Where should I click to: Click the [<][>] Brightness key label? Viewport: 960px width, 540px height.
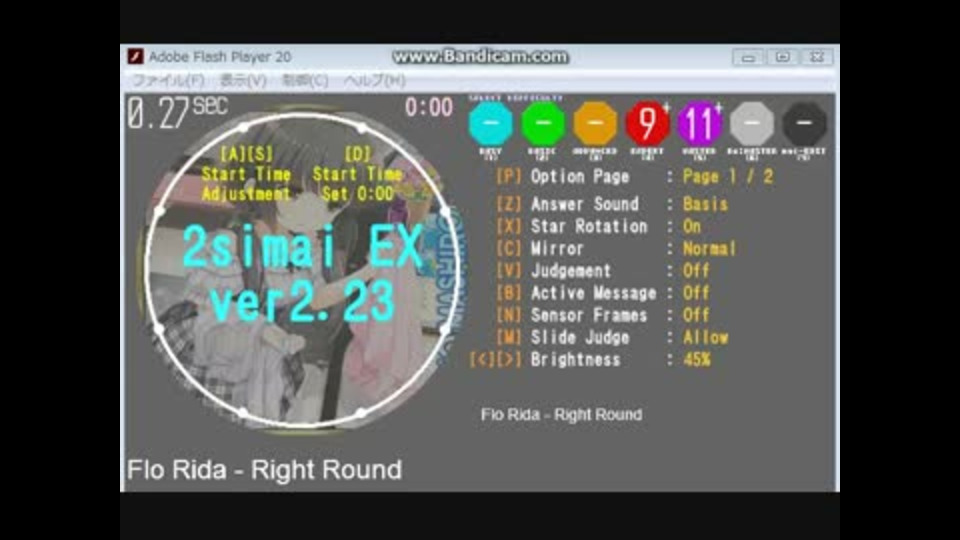495,359
